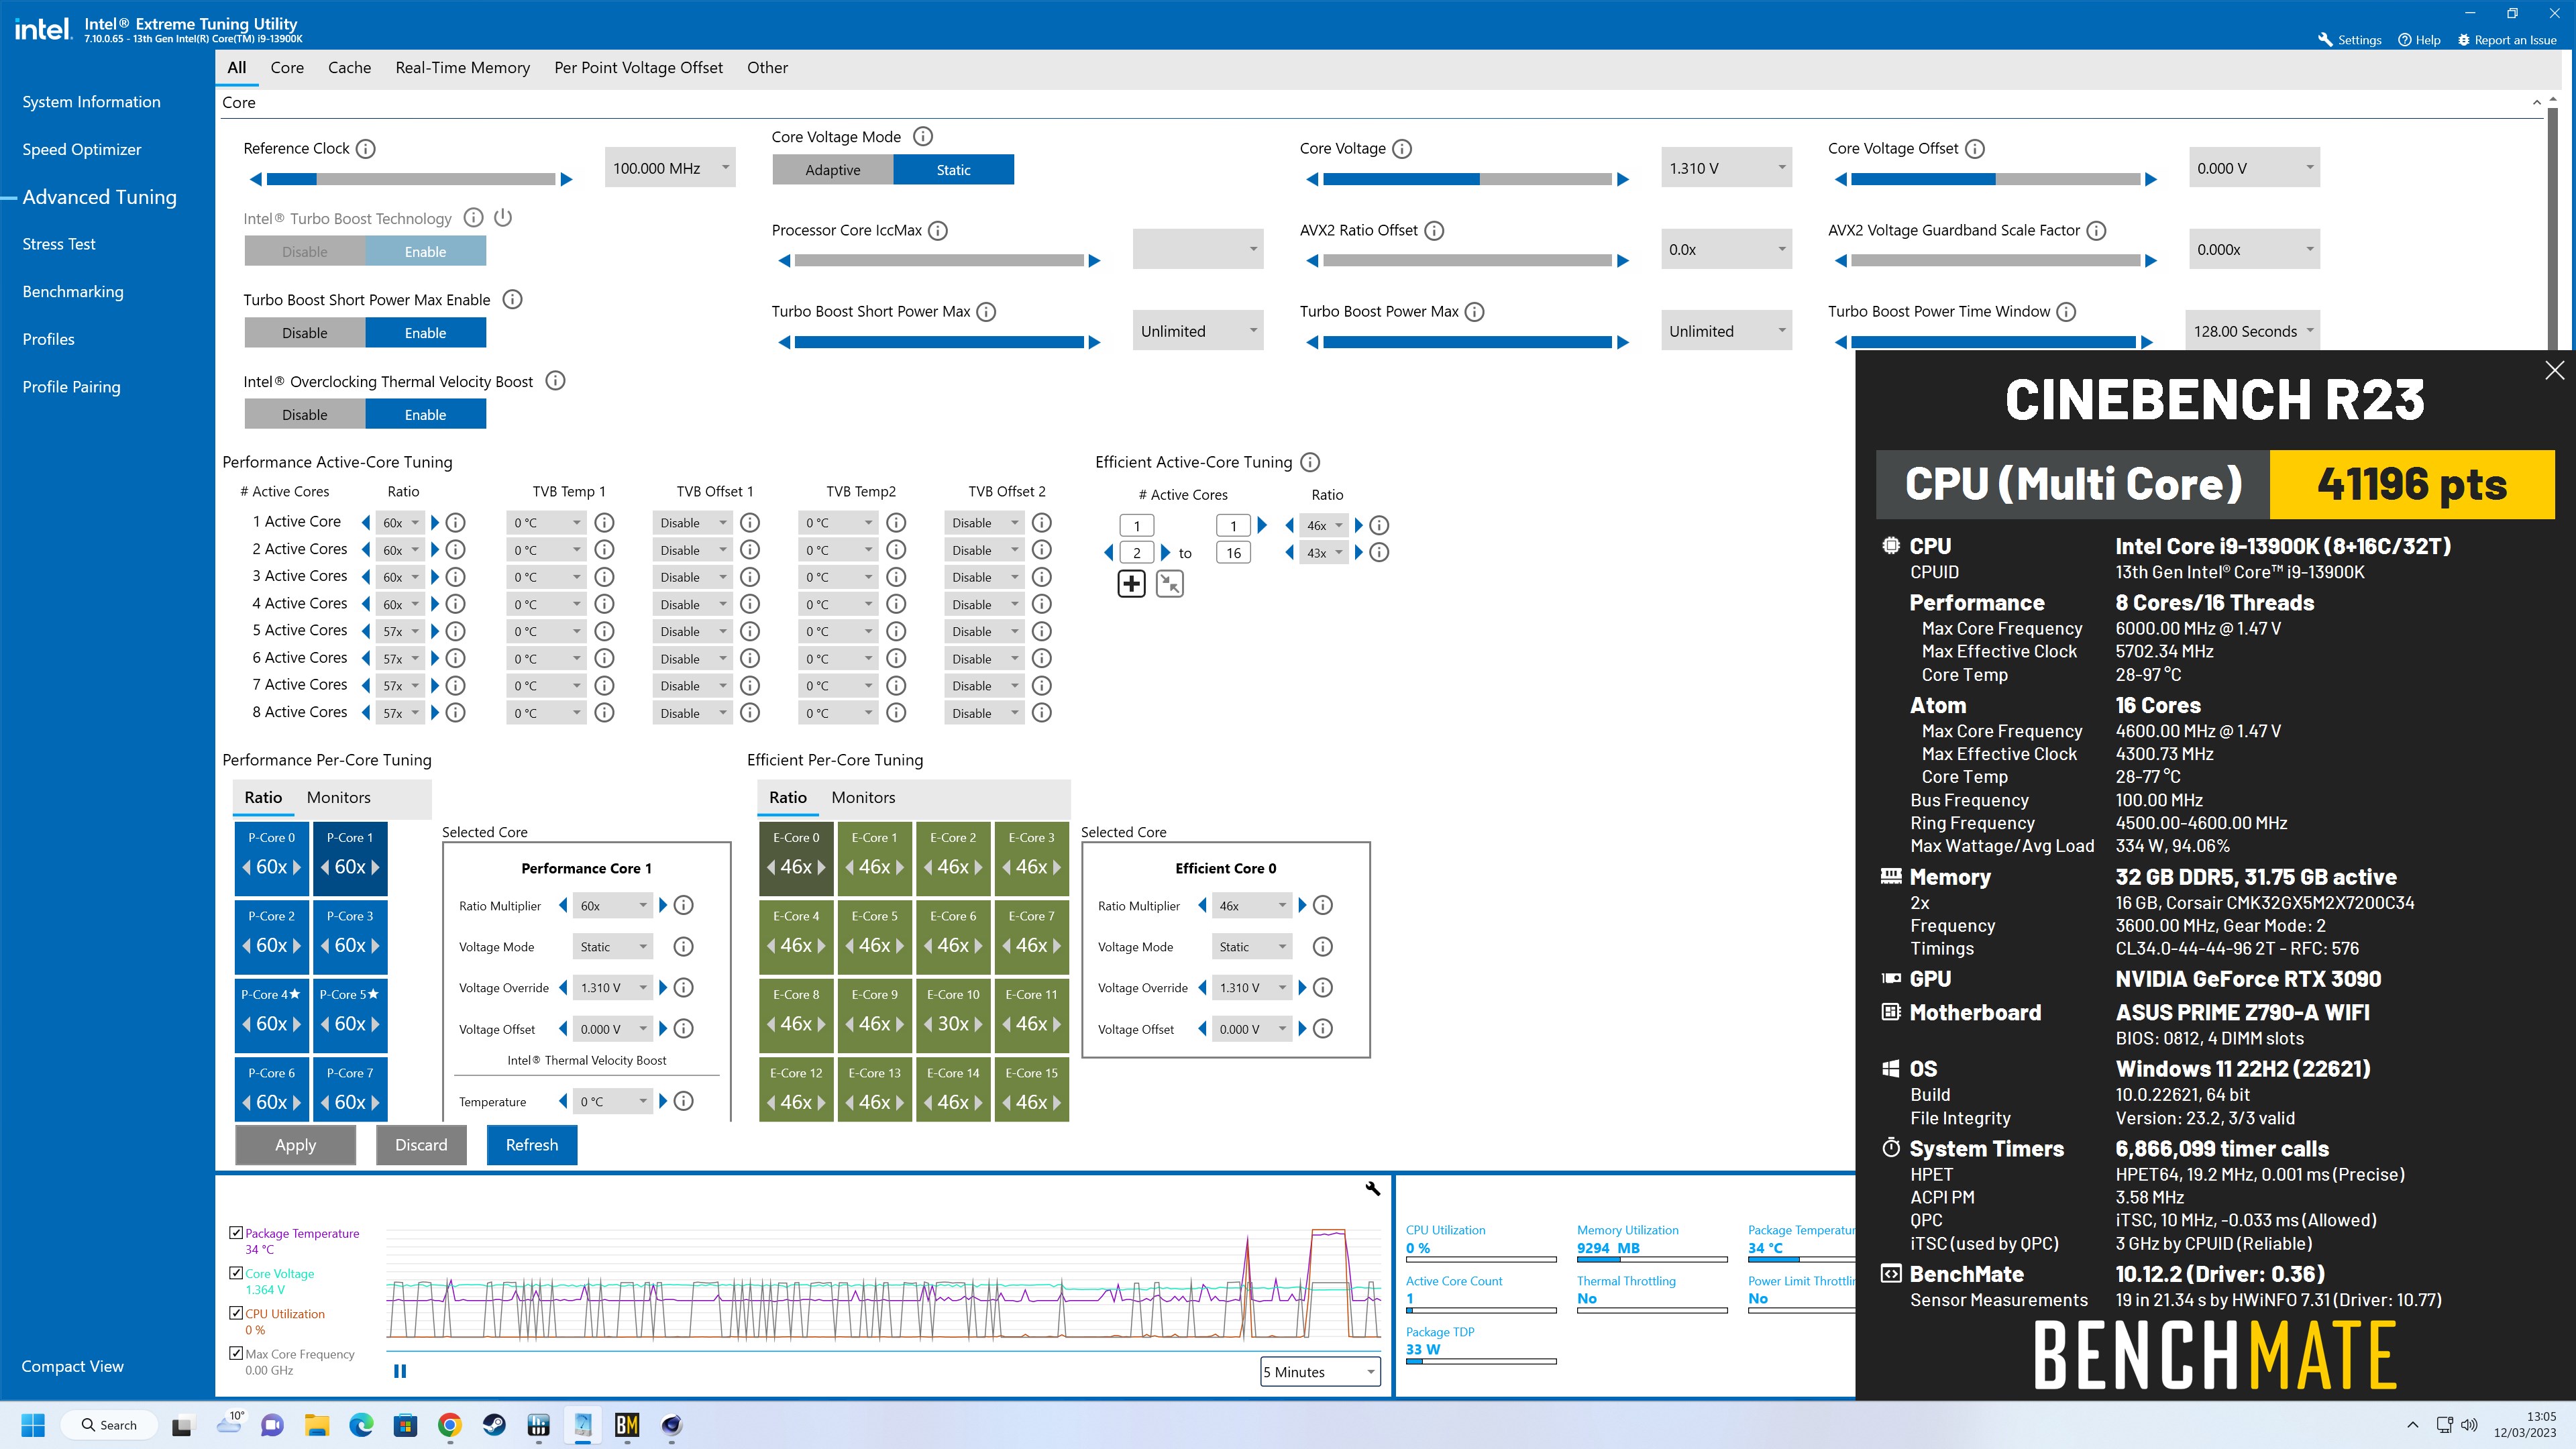Image resolution: width=2576 pixels, height=1449 pixels.
Task: Switch to Compact View
Action: click(73, 1366)
